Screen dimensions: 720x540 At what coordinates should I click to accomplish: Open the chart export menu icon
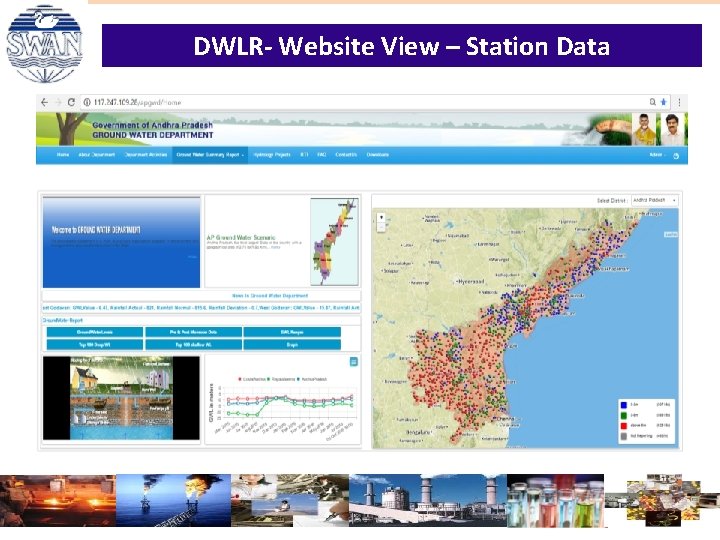pos(354,362)
